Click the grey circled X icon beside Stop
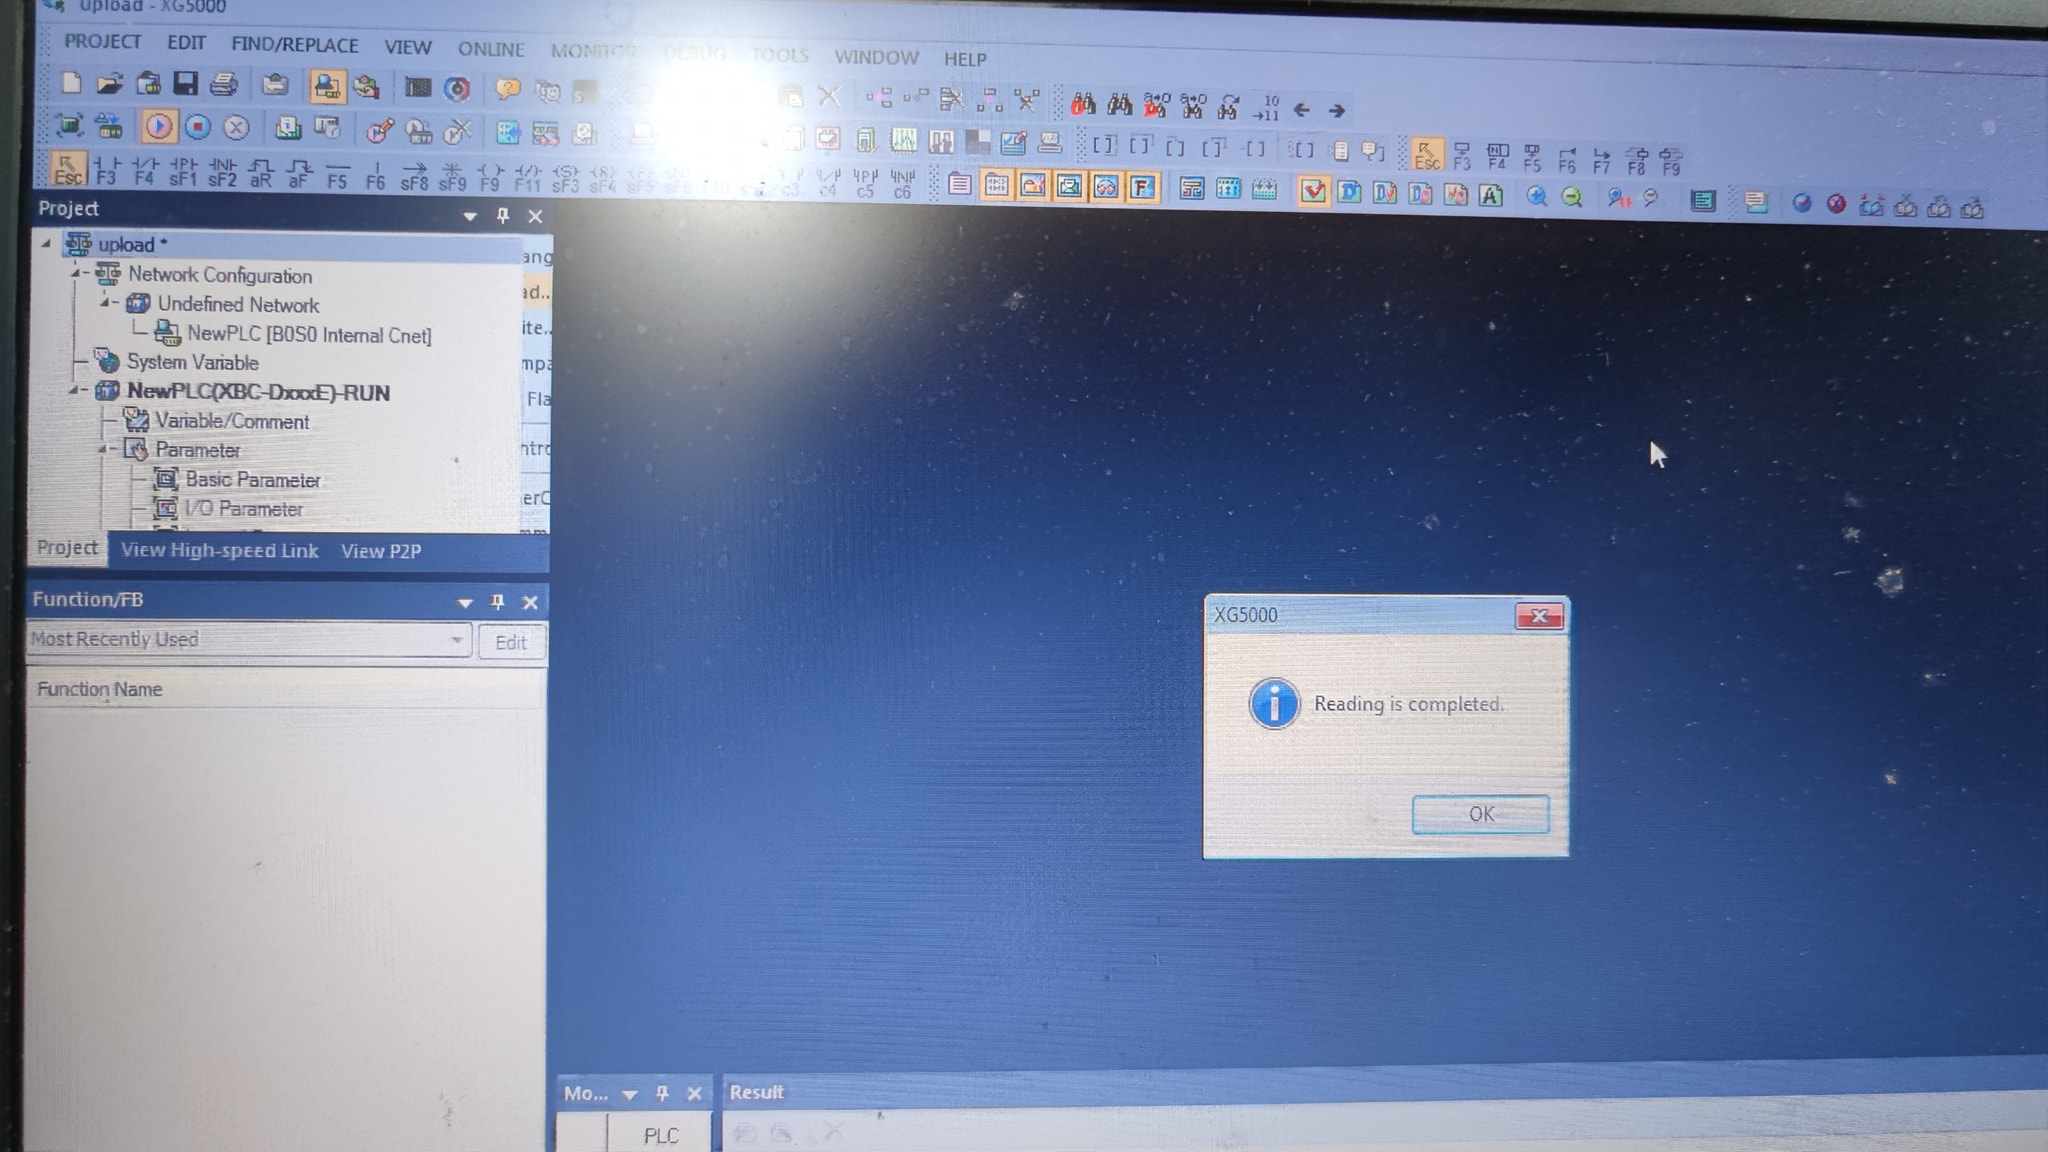2048x1152 pixels. point(236,128)
